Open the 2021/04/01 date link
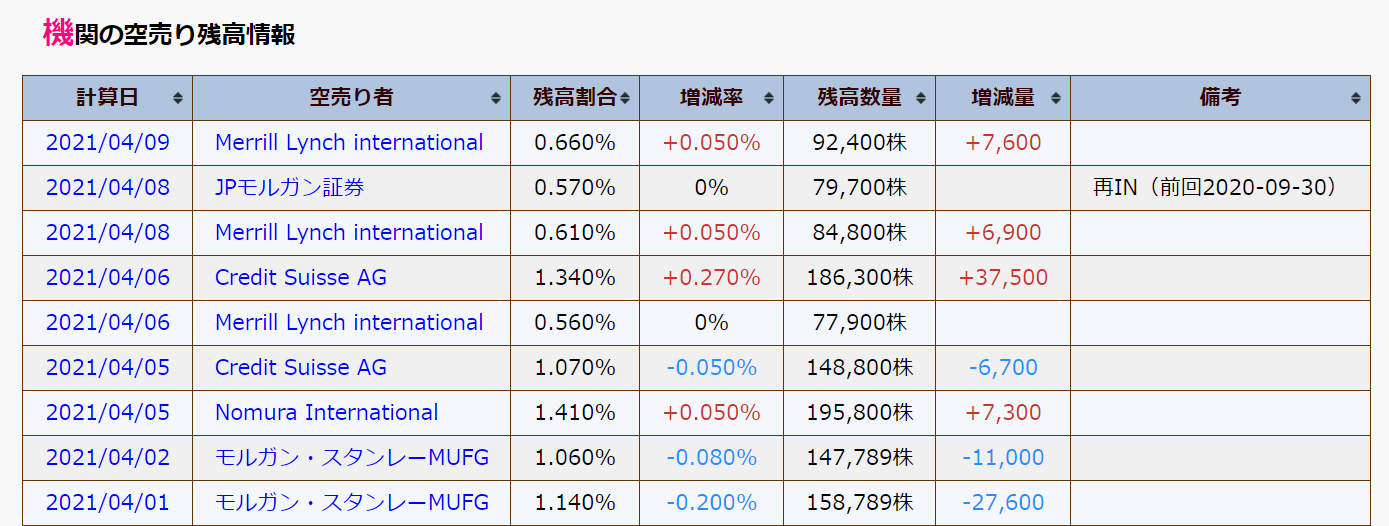Viewport: 1389px width, 526px height. [x=108, y=502]
